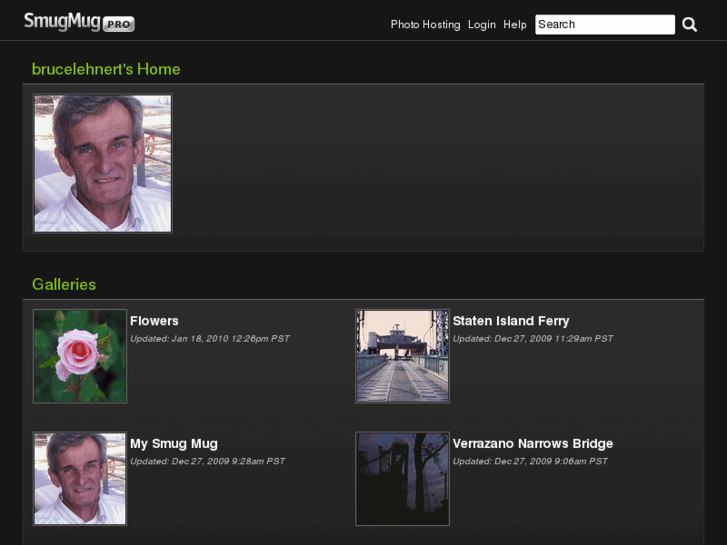This screenshot has height=545, width=727.
Task: Open the Staten Island Ferry thumbnail
Action: (402, 356)
